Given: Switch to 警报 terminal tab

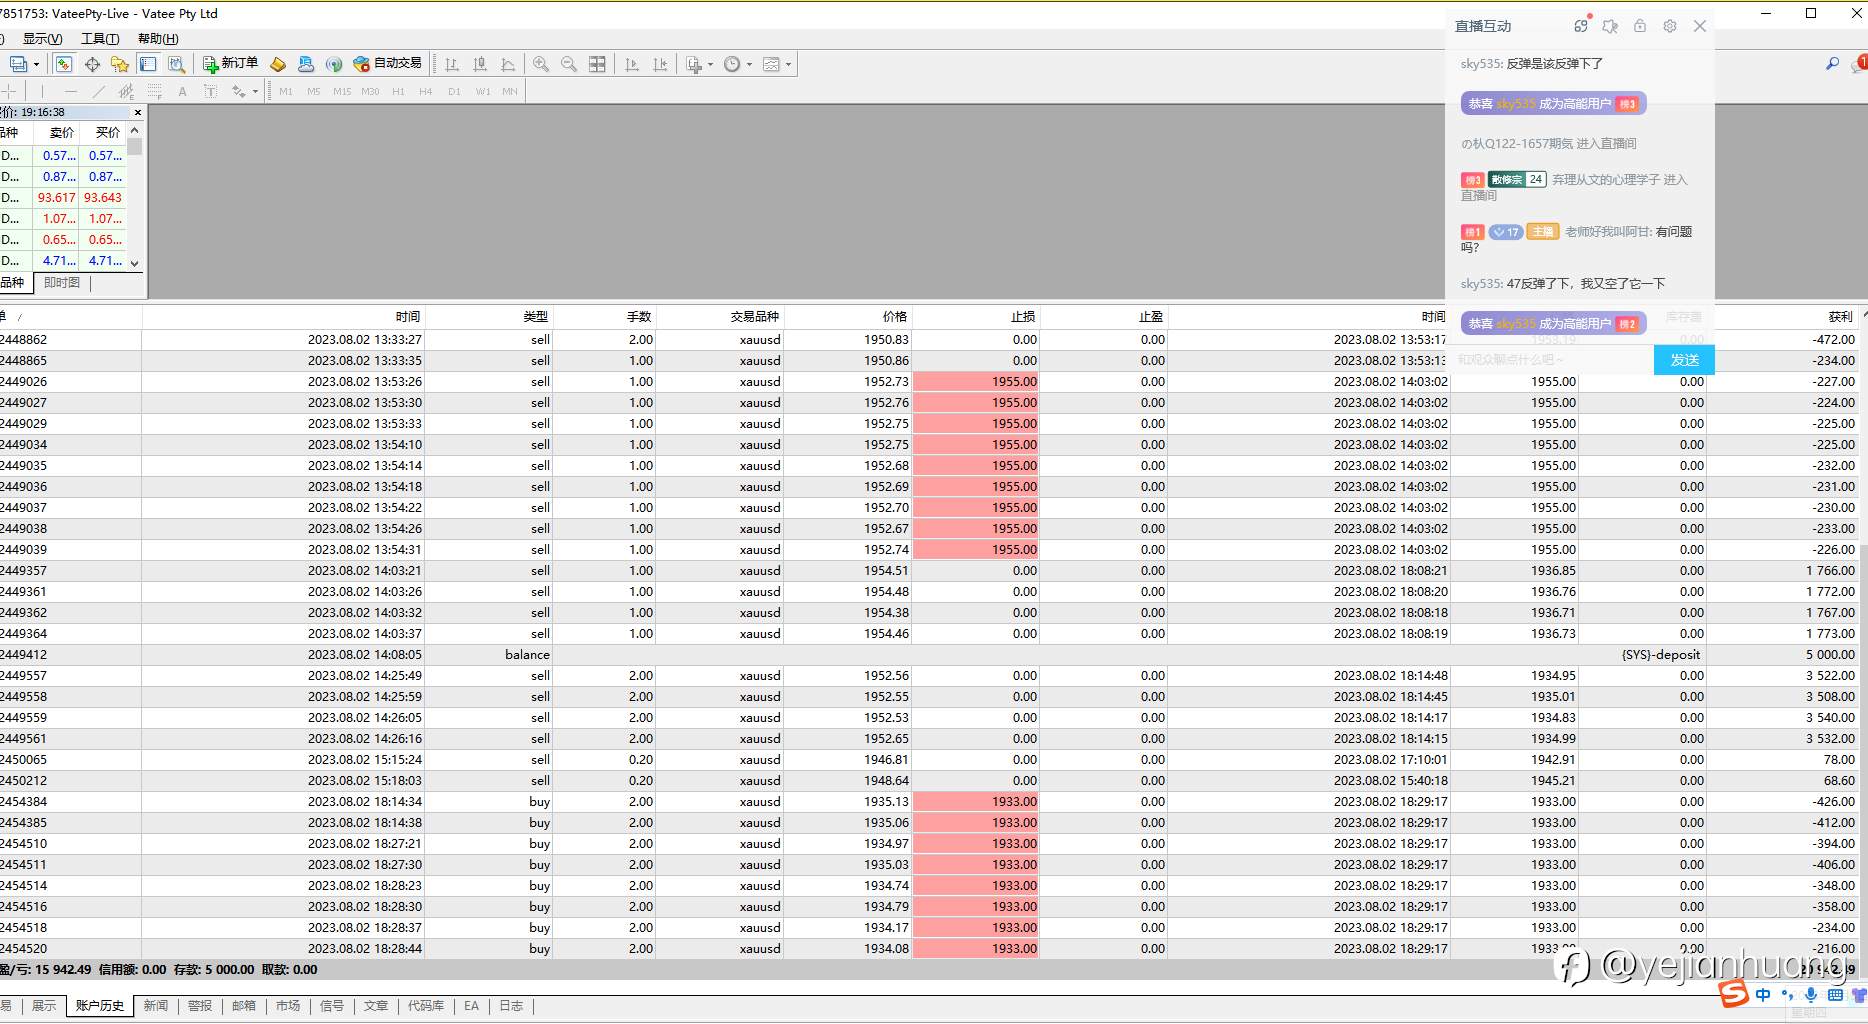Looking at the screenshot, I should click(x=200, y=1006).
